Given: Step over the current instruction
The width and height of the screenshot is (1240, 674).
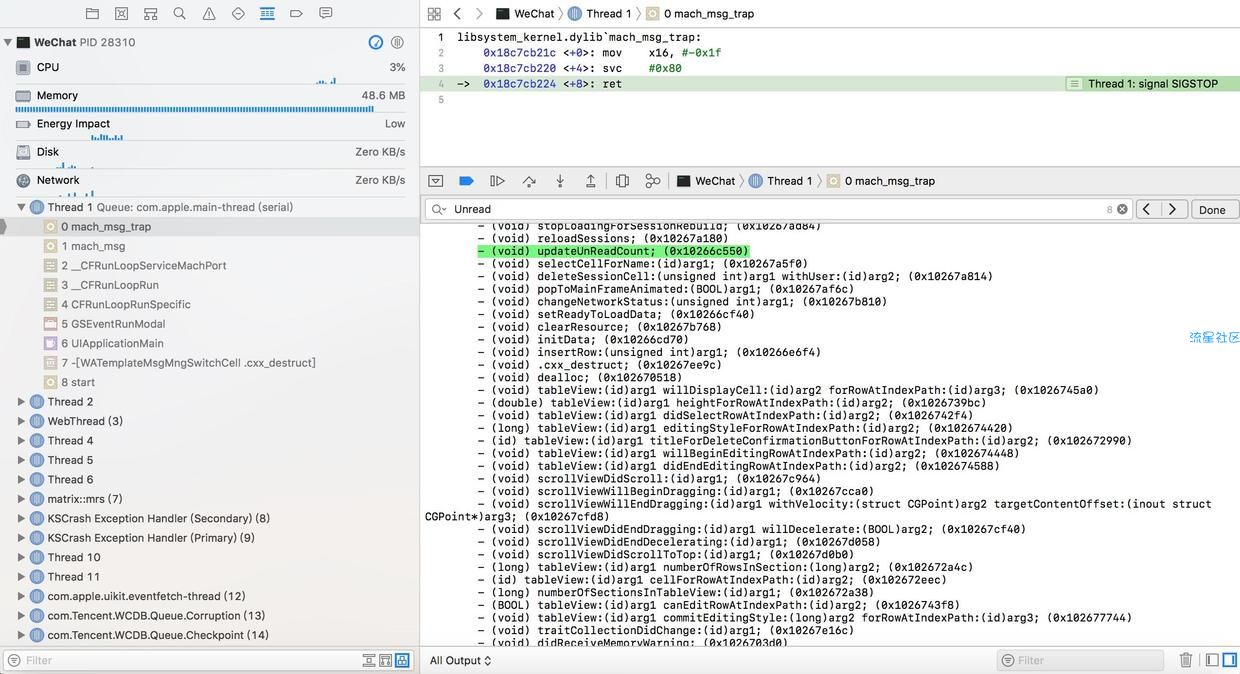Looking at the screenshot, I should pos(529,181).
